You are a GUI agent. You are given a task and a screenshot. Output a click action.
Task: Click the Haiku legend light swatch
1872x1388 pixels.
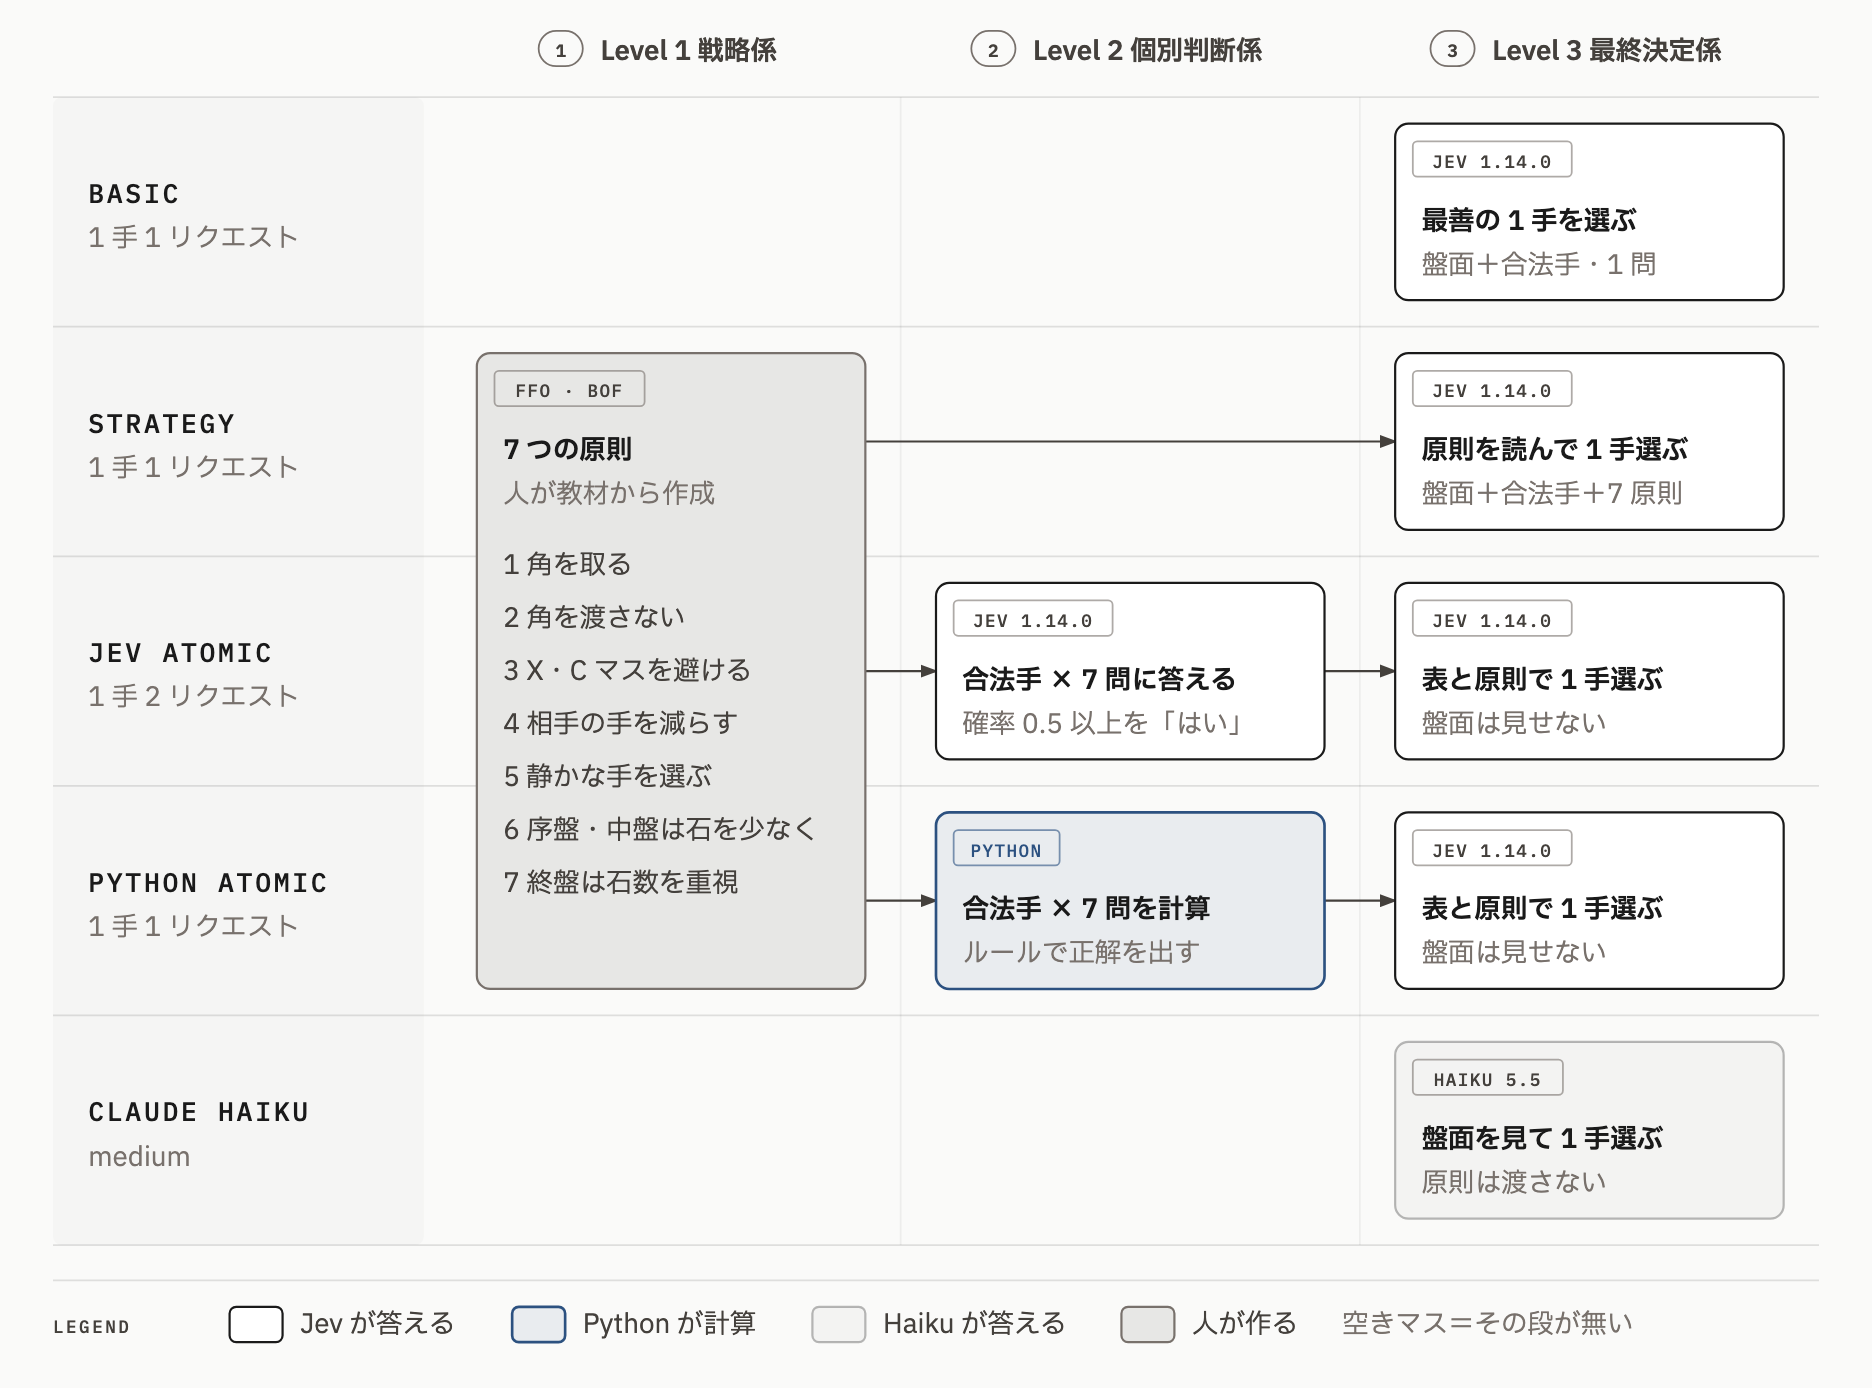click(x=838, y=1324)
